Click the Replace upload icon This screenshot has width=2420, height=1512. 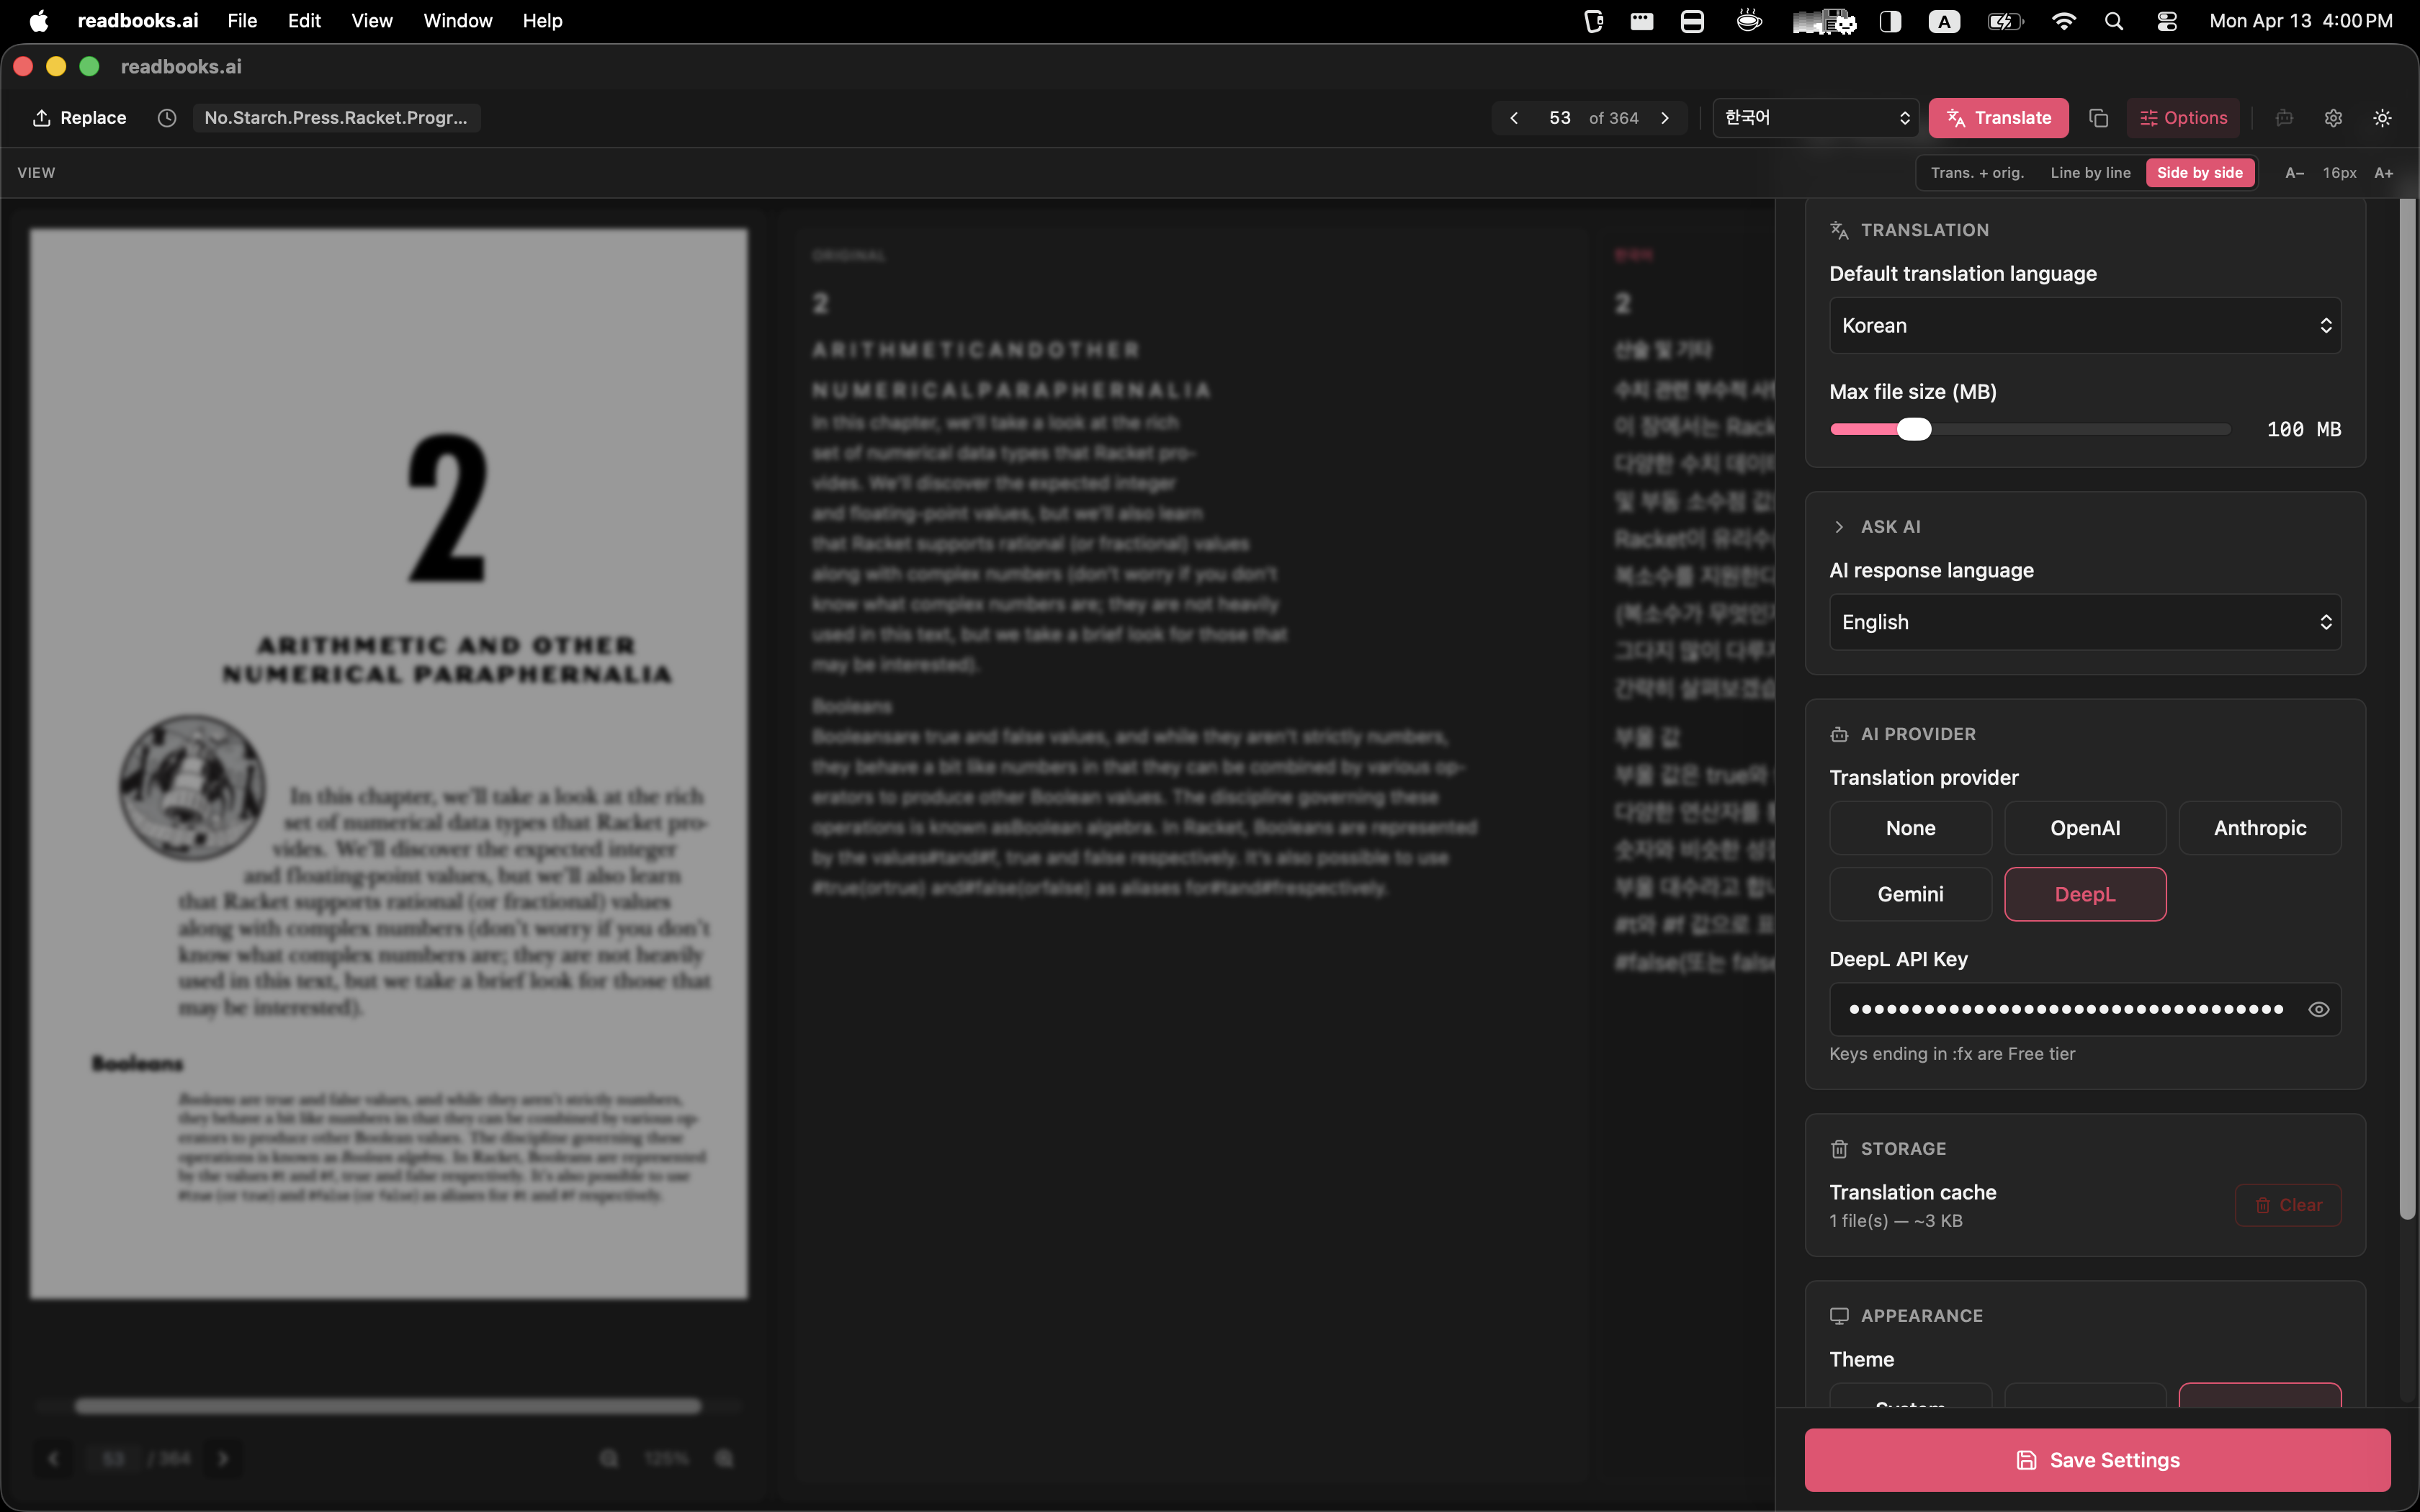[x=42, y=117]
